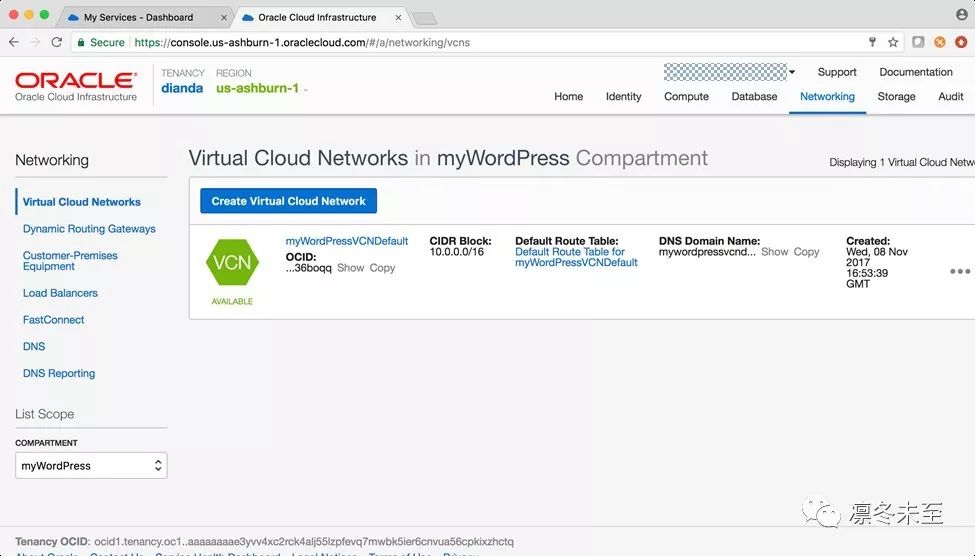
Task: Open the three-dots actions menu for VCN
Action: coord(960,271)
